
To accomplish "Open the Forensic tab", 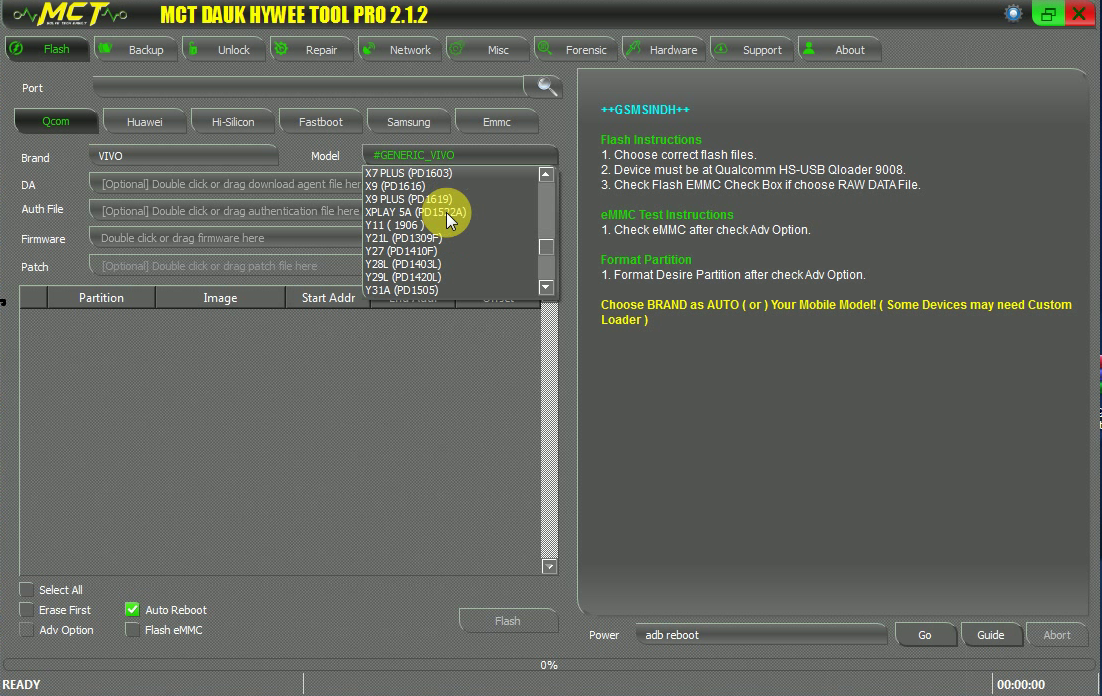I will pyautogui.click(x=574, y=49).
